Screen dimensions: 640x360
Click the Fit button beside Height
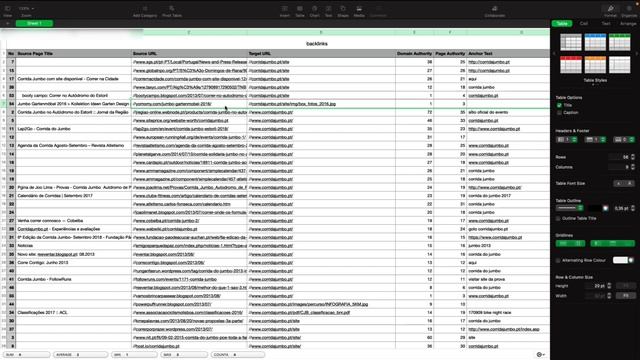coord(625,286)
